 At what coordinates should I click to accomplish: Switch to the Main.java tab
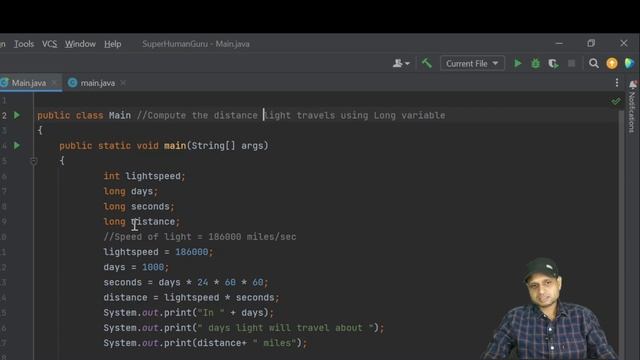click(29, 83)
